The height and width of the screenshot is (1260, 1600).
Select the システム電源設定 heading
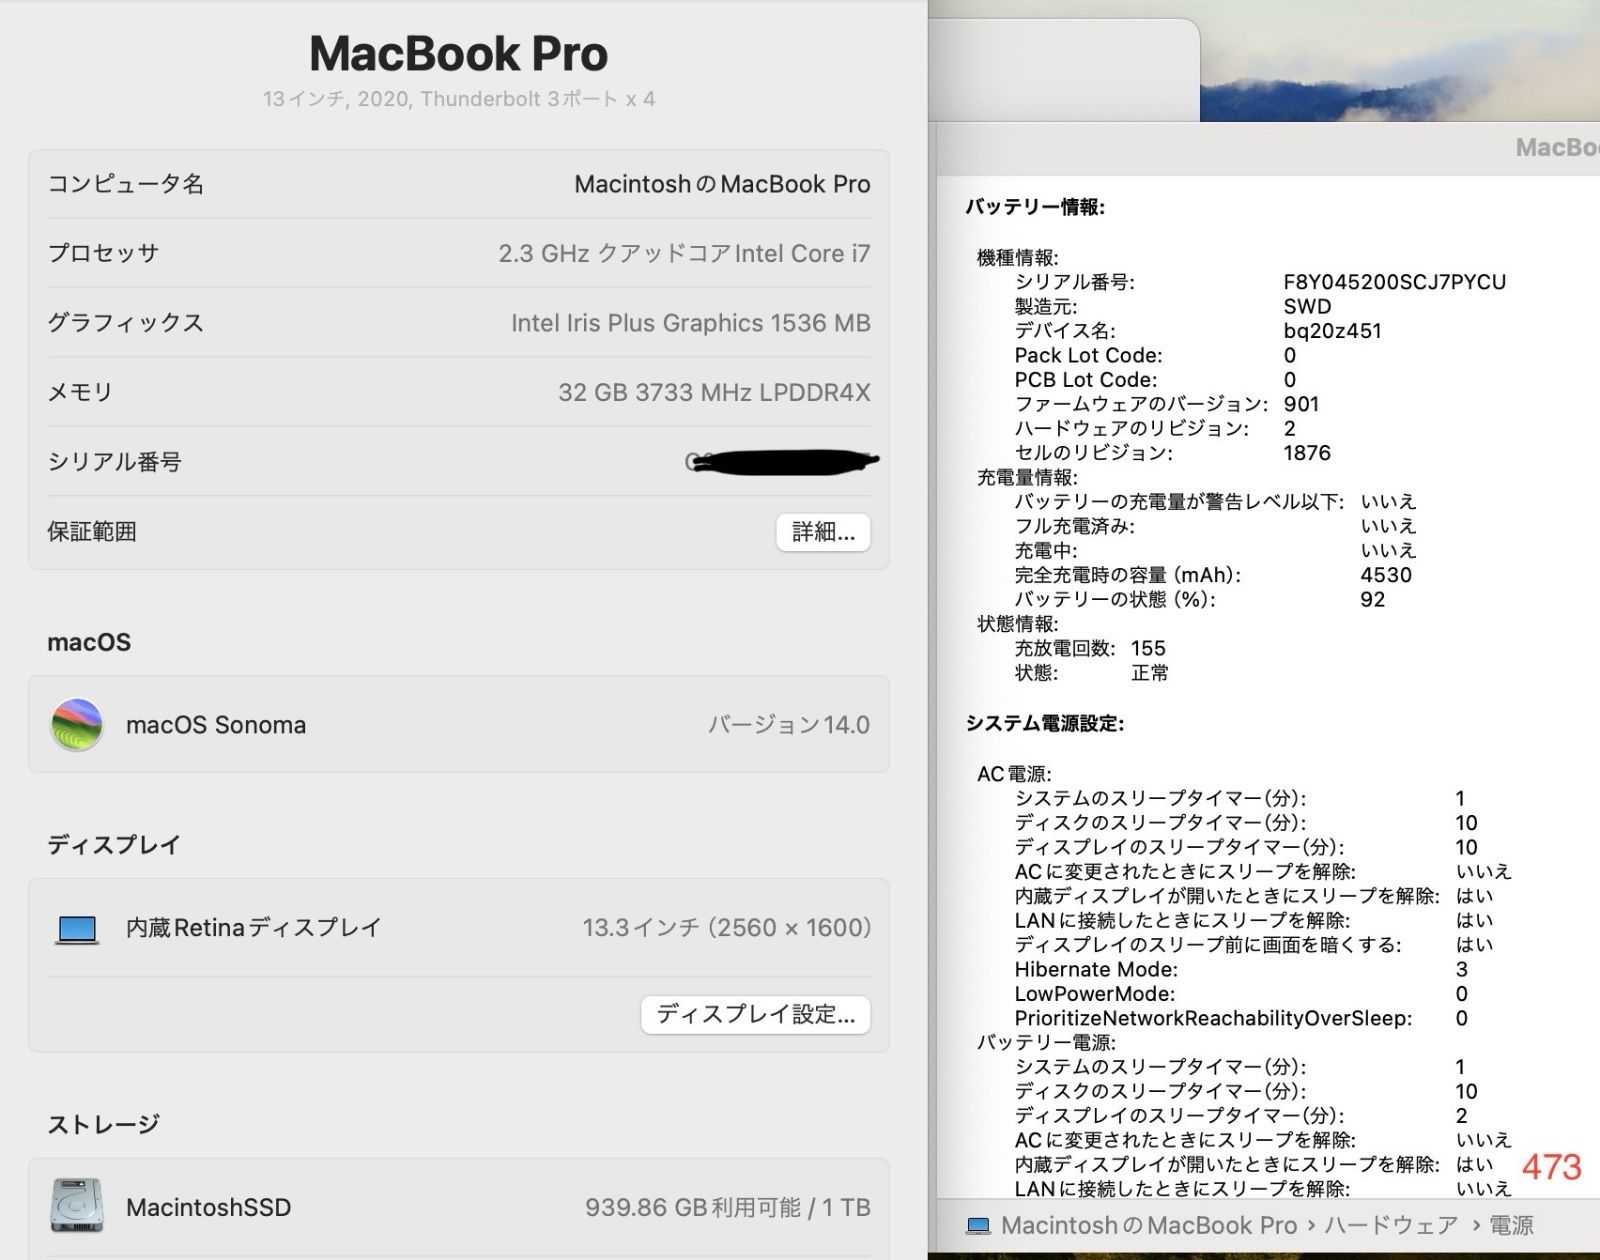[x=1044, y=723]
